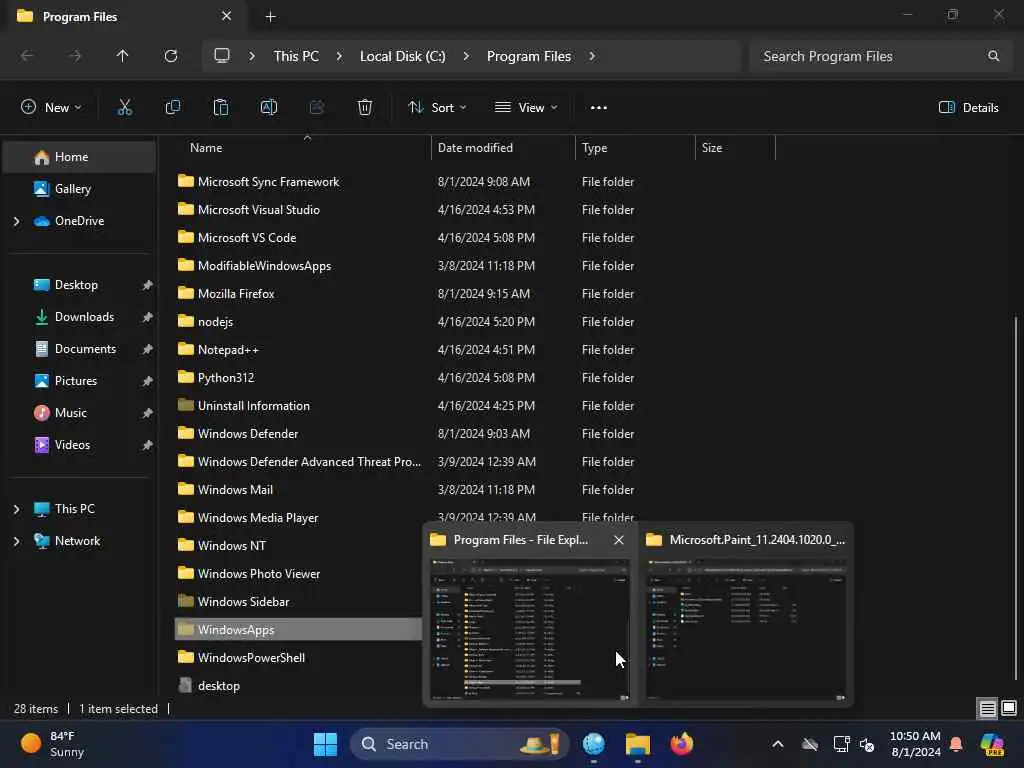The image size is (1024, 768).
Task: Unpin Videos using its pin icon
Action: 148,445
